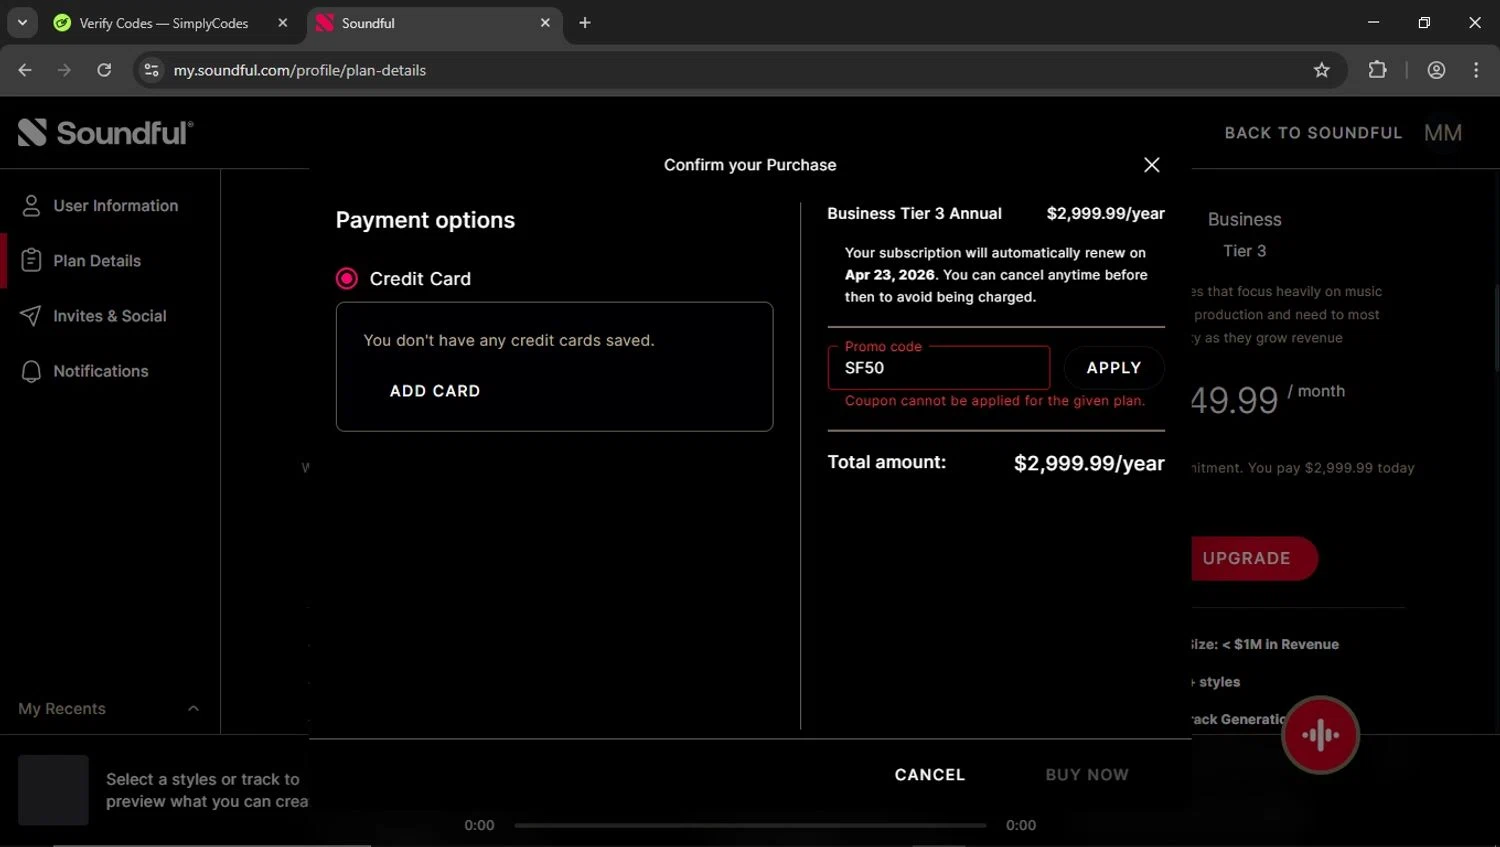Close the Soundful tab
The height and width of the screenshot is (847, 1500).
pyautogui.click(x=545, y=23)
